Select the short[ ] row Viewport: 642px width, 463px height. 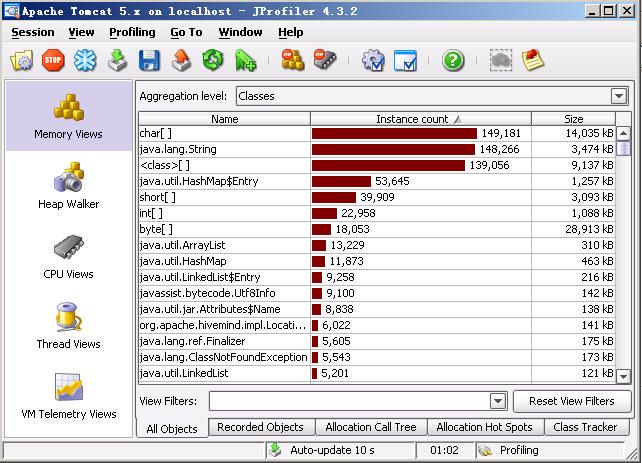coord(377,197)
